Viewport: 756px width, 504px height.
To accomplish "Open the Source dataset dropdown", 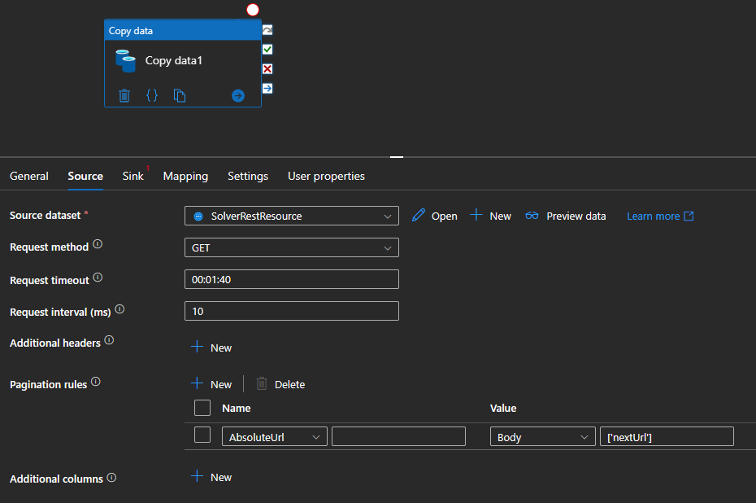I will 291,216.
